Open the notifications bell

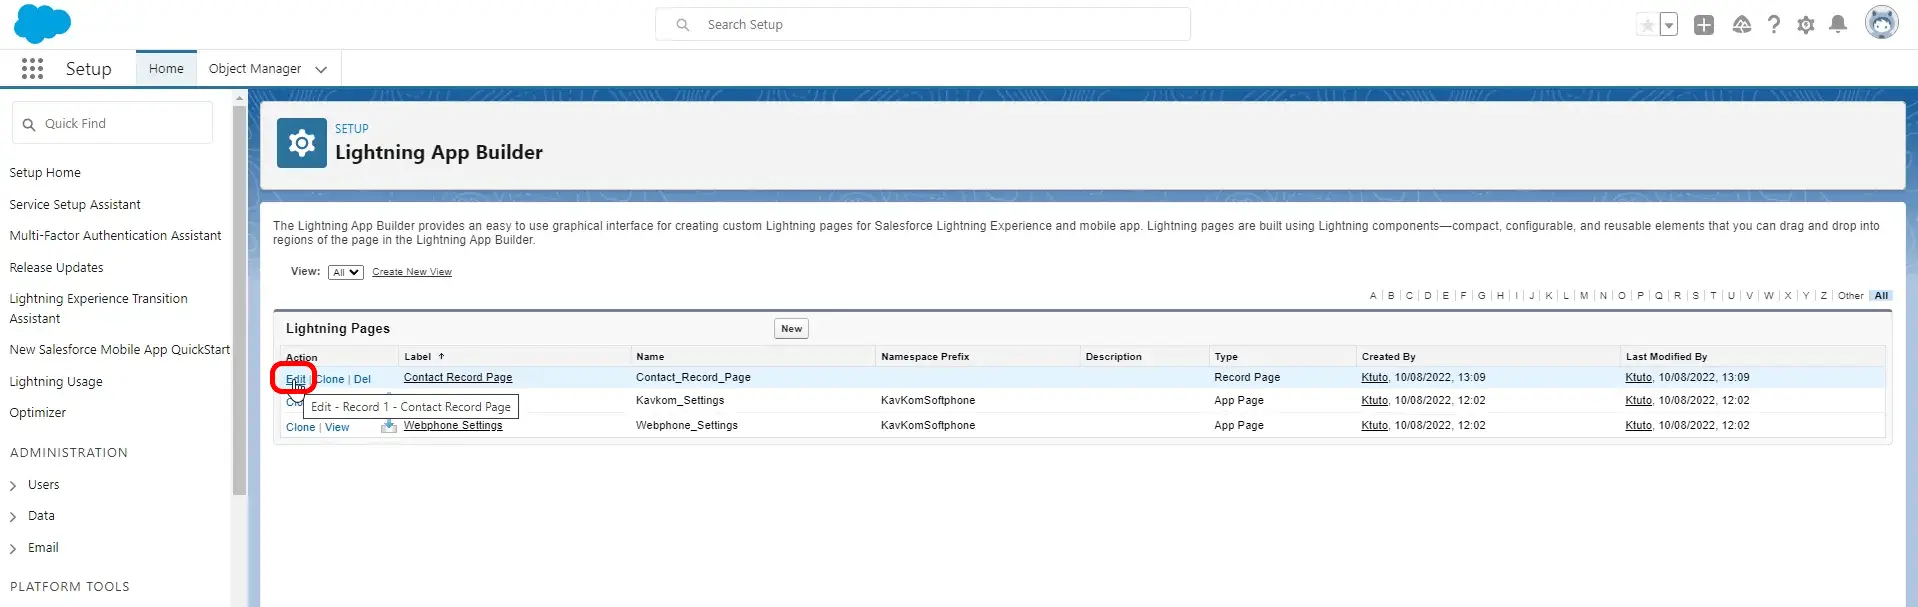pyautogui.click(x=1837, y=25)
